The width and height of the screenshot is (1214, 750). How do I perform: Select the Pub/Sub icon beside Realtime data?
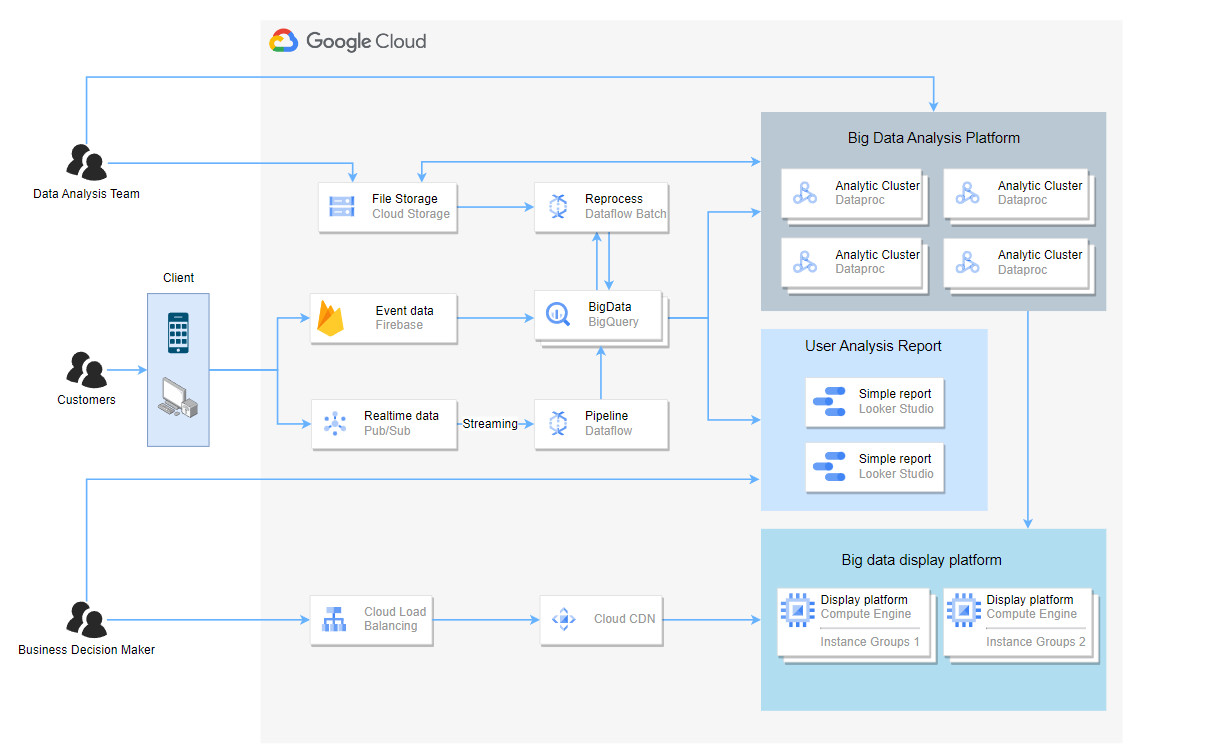[x=334, y=424]
